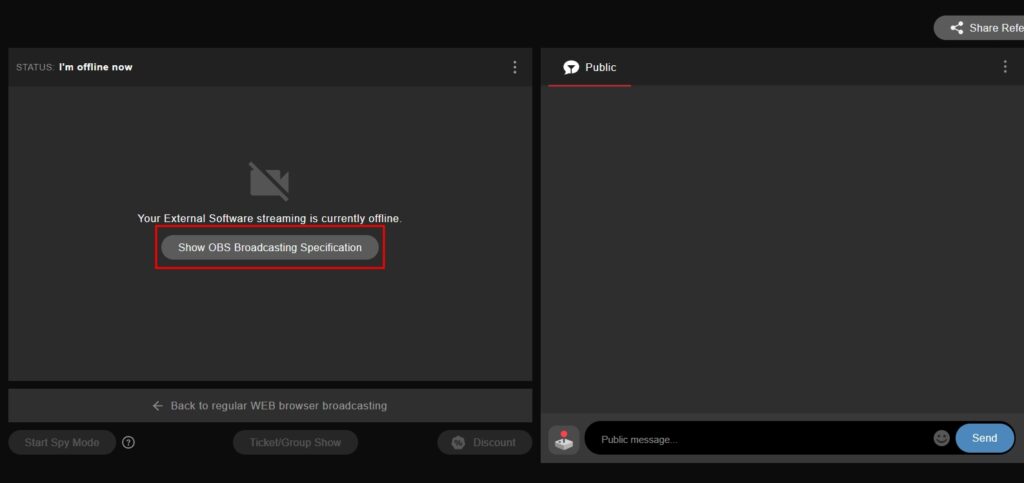The image size is (1024, 483).
Task: Open the chat panel three-dot menu
Action: (x=1005, y=67)
